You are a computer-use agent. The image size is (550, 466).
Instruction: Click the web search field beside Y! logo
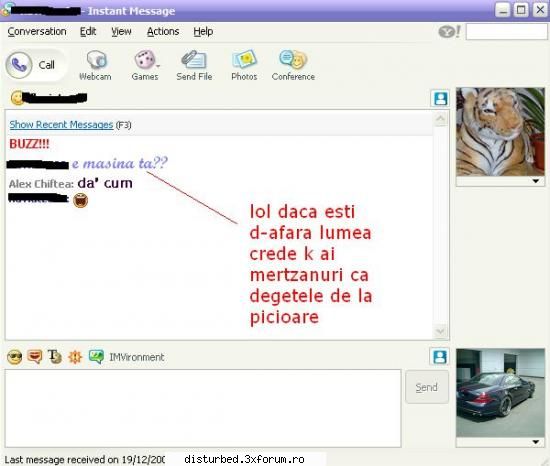(x=506, y=32)
